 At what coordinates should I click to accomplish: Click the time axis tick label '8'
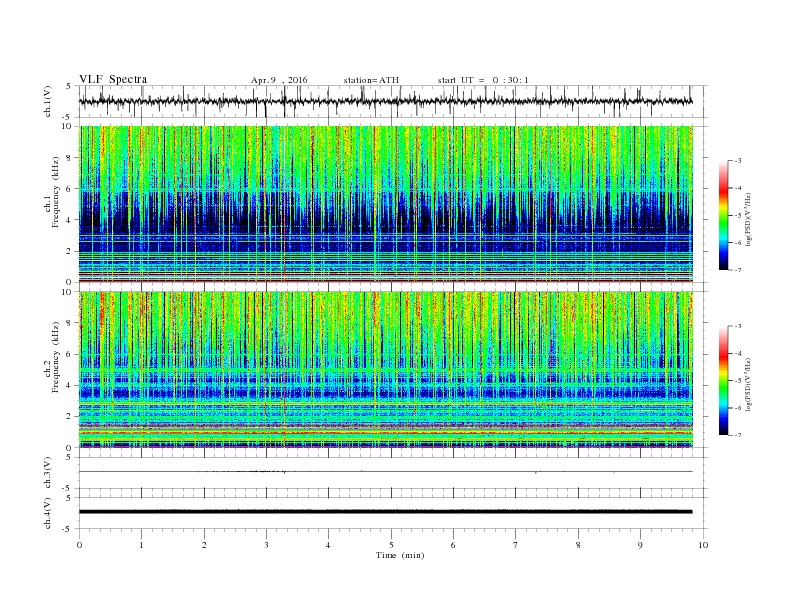coord(578,545)
